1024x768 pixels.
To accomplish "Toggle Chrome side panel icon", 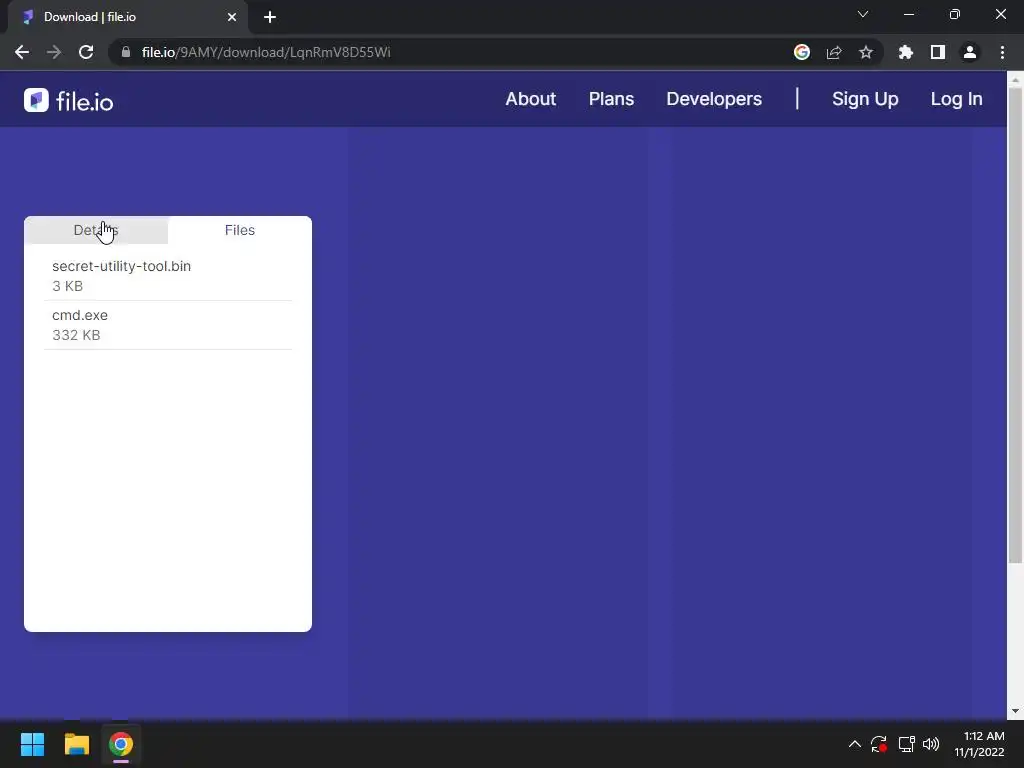I will (938, 52).
